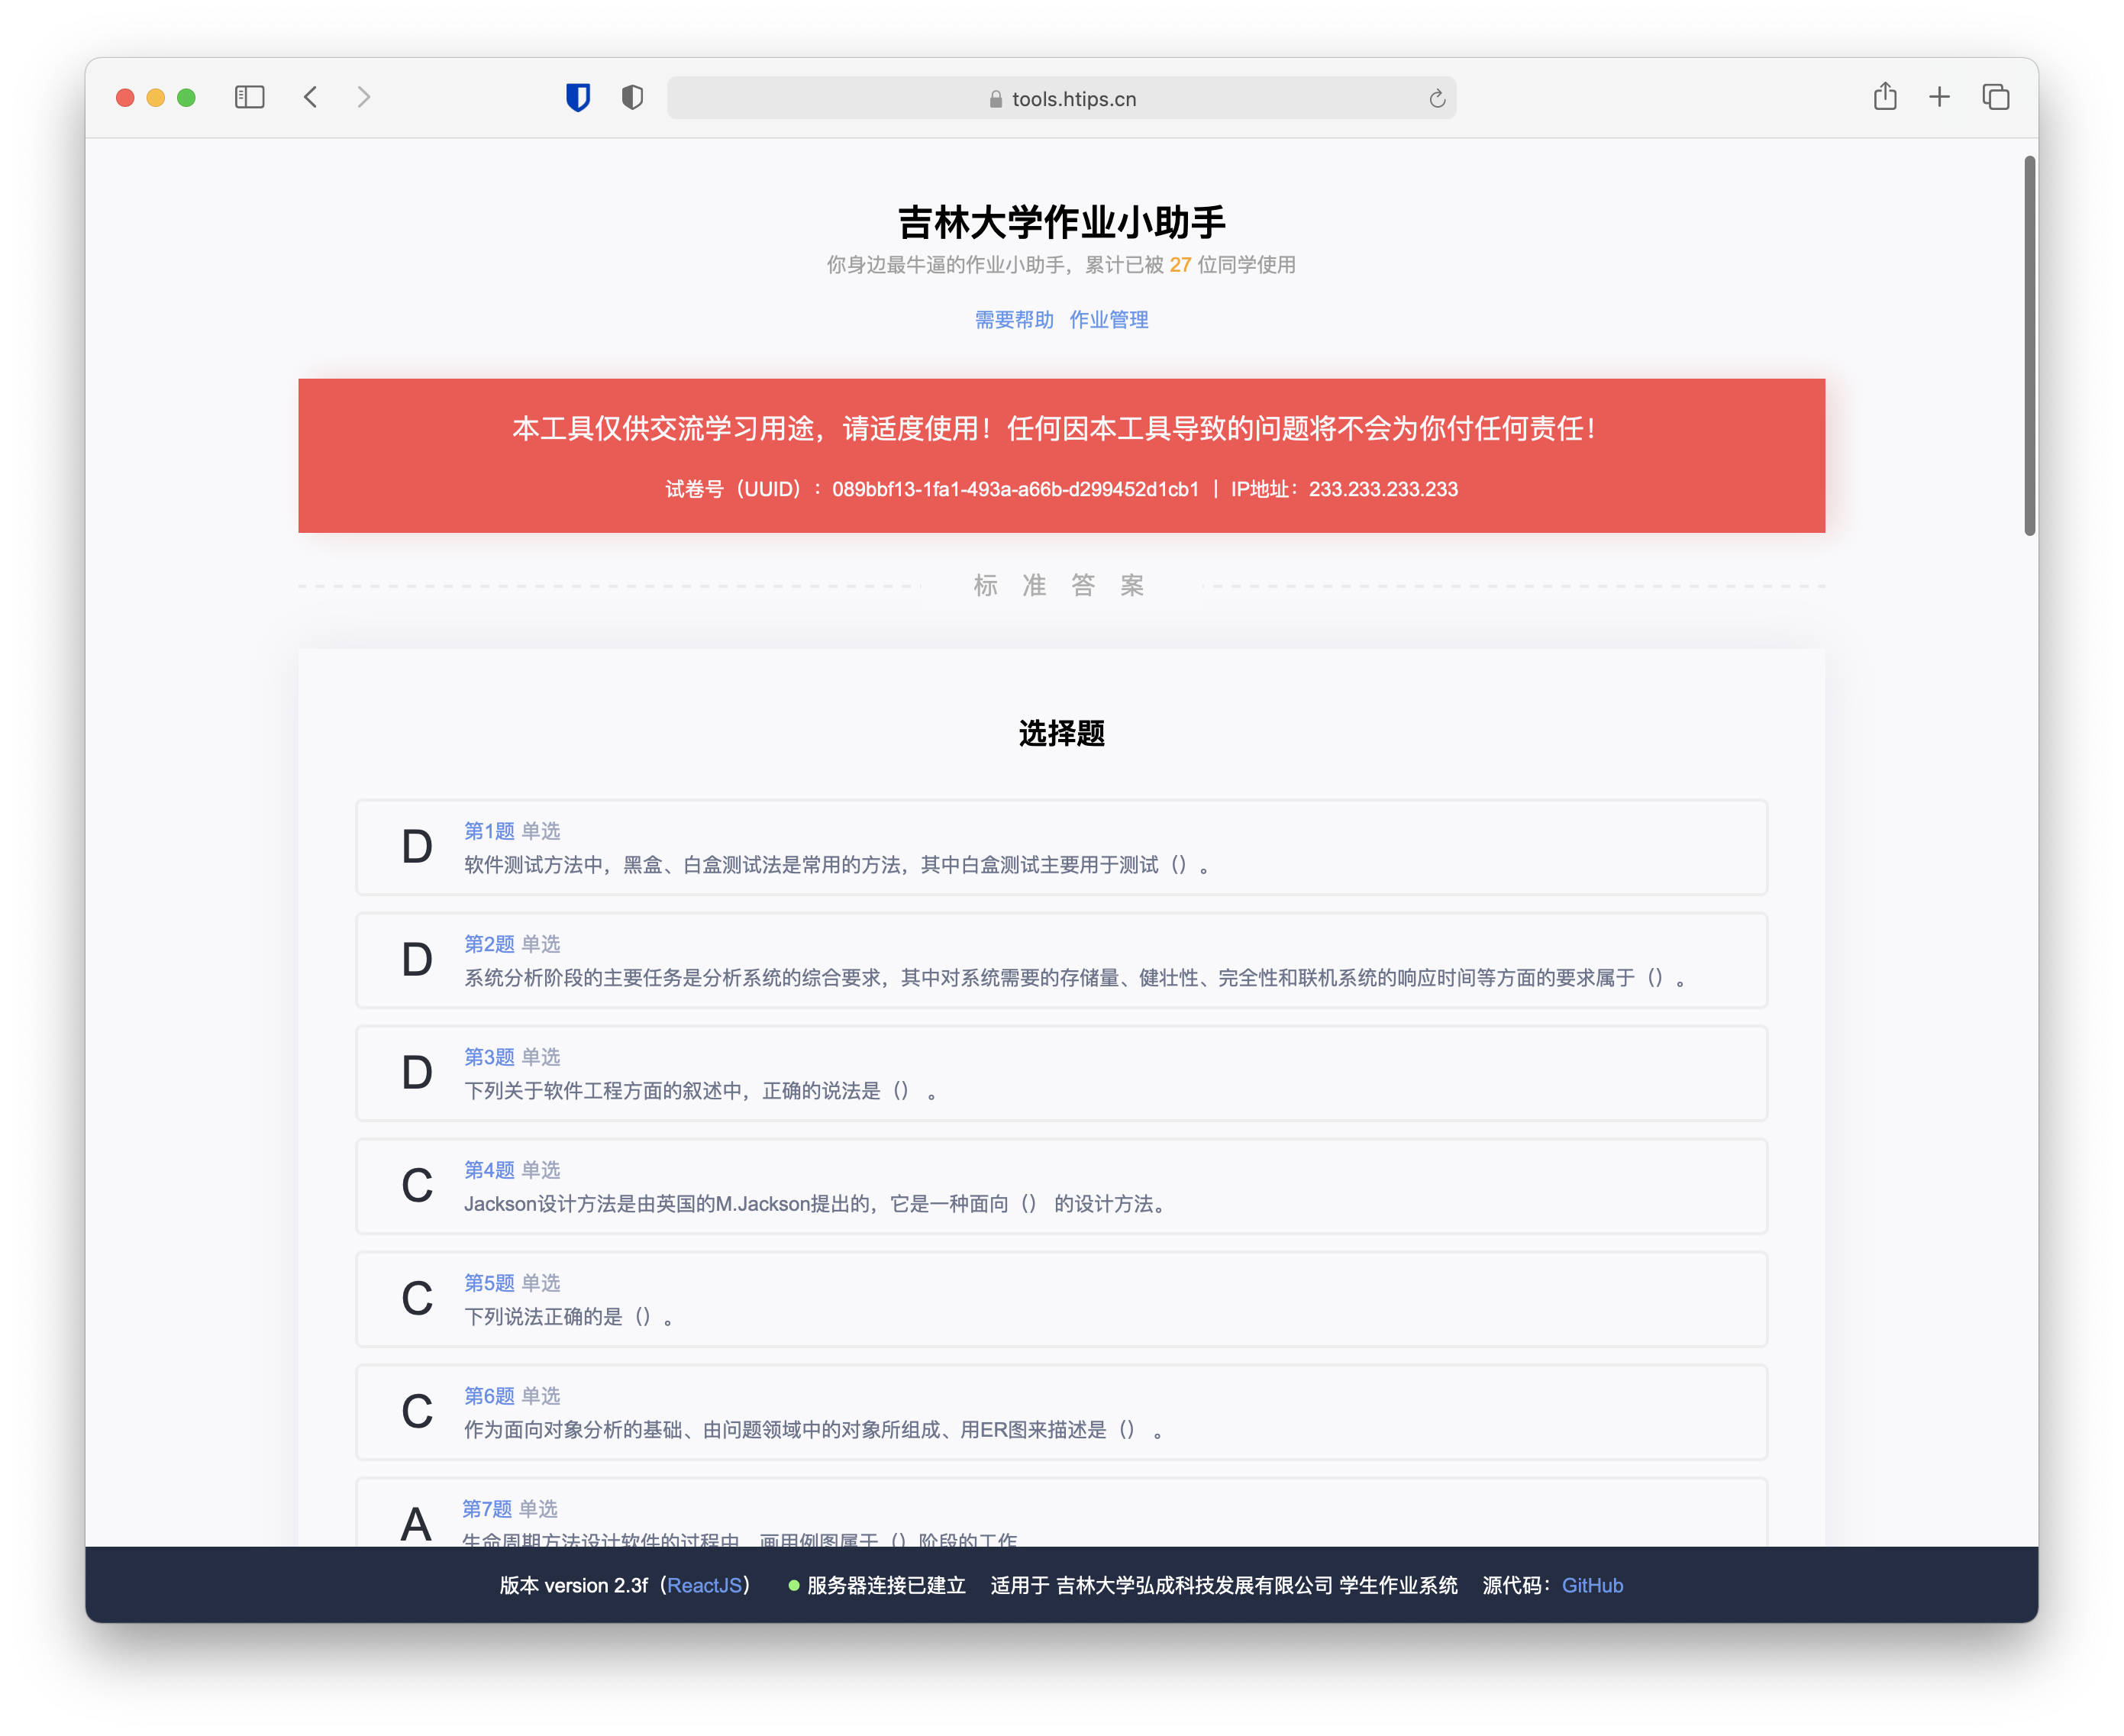Image resolution: width=2124 pixels, height=1736 pixels.
Task: Toggle the Safari sidebar icon
Action: tap(249, 97)
